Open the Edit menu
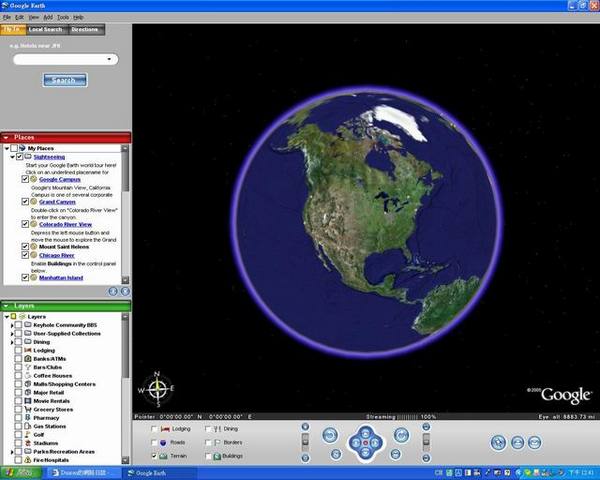 20,17
